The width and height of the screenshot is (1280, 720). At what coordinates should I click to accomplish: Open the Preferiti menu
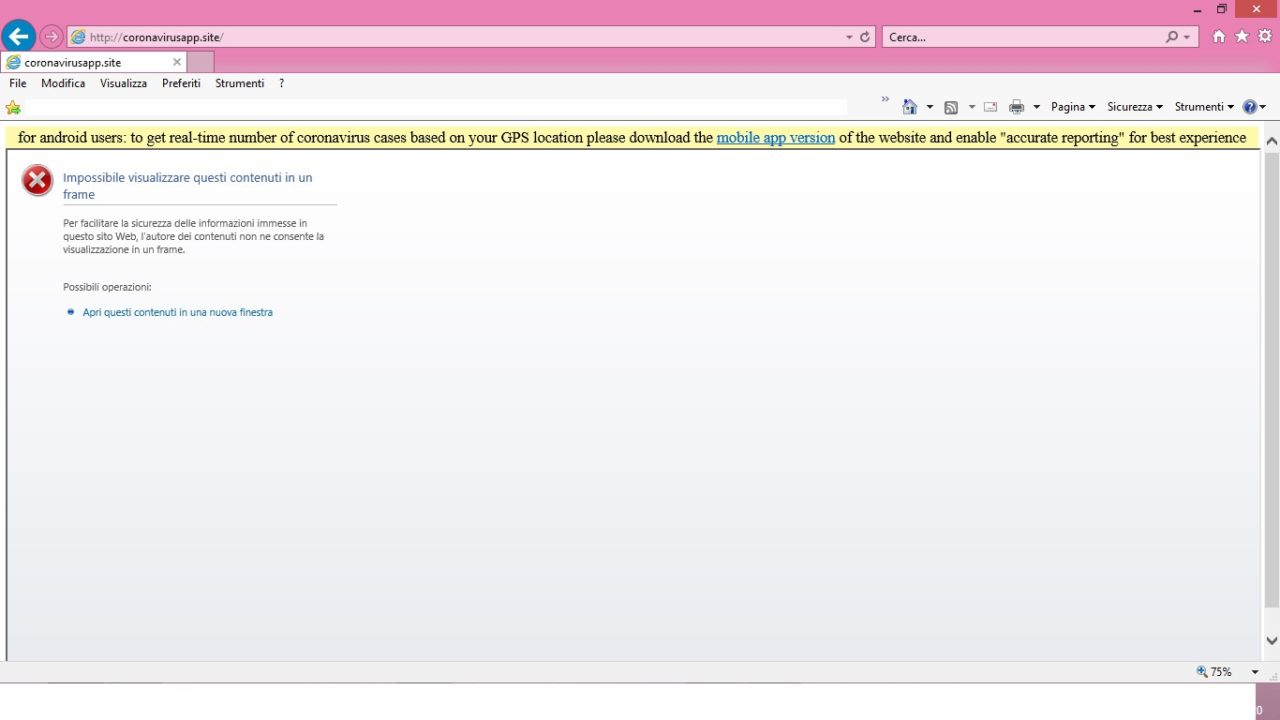click(x=181, y=83)
